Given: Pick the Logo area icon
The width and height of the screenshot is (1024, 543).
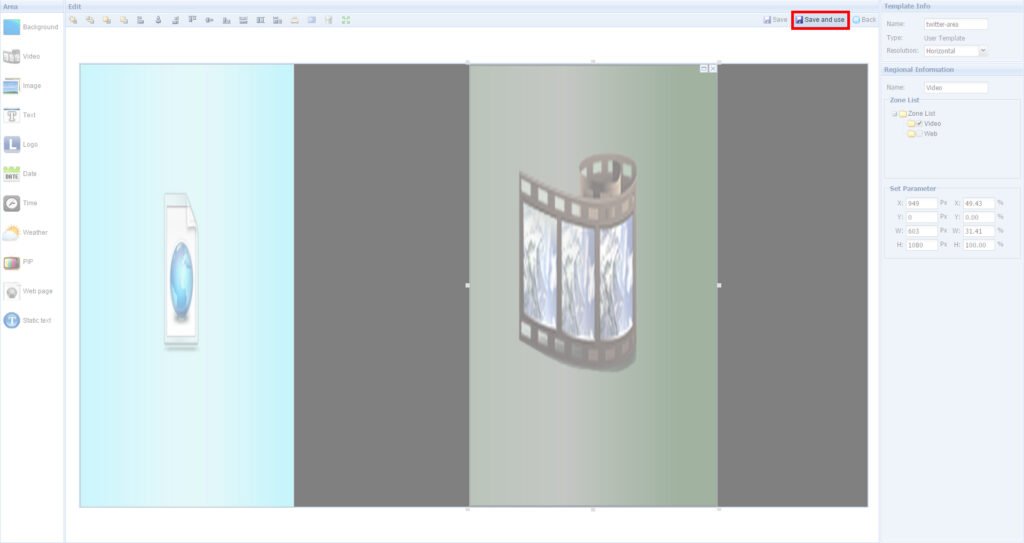Looking at the screenshot, I should [x=12, y=144].
